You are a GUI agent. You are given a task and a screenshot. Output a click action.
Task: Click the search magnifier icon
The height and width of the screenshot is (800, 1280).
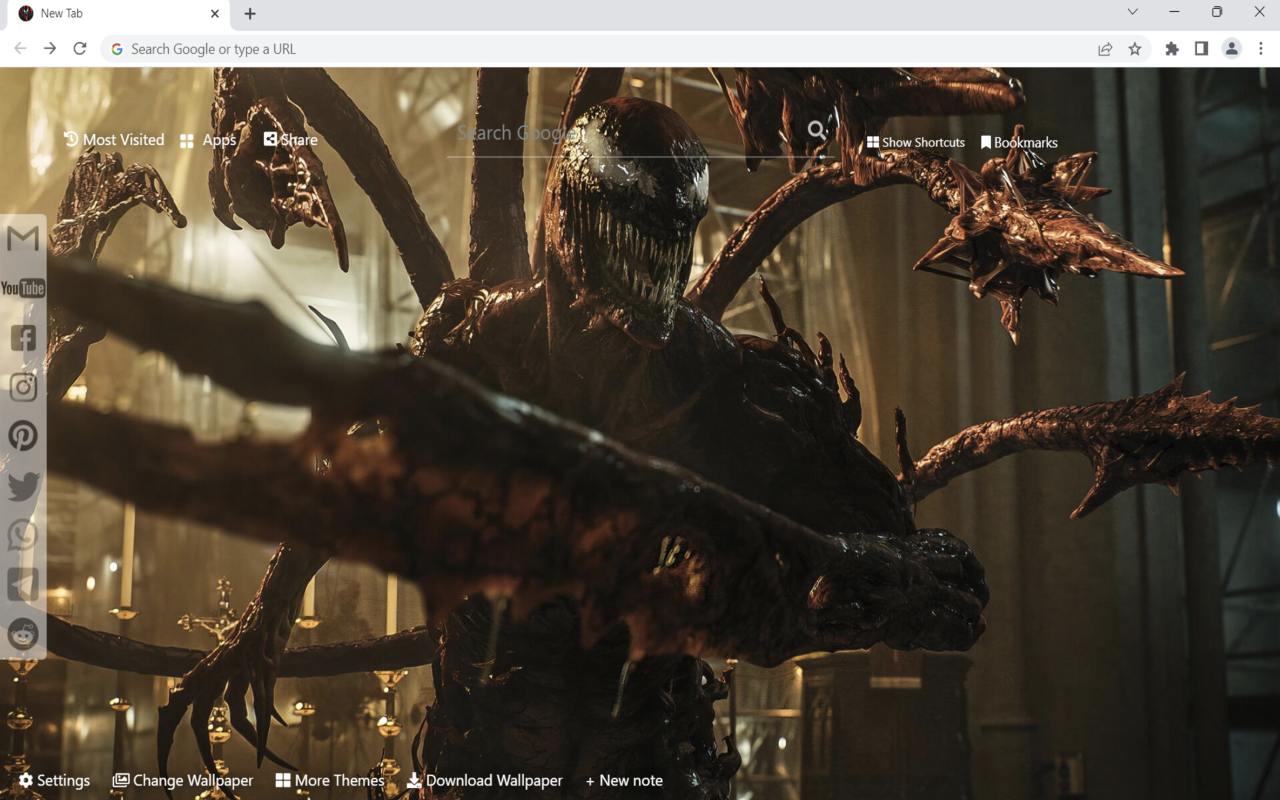click(x=817, y=130)
